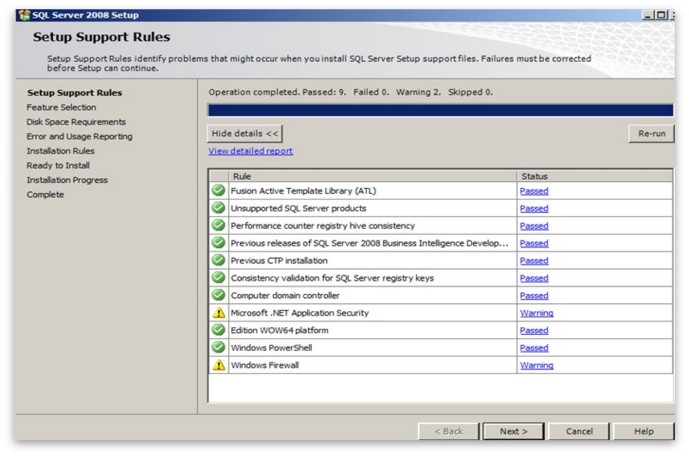The image size is (689, 456).
Task: Proceed with the Next button
Action: (x=513, y=431)
